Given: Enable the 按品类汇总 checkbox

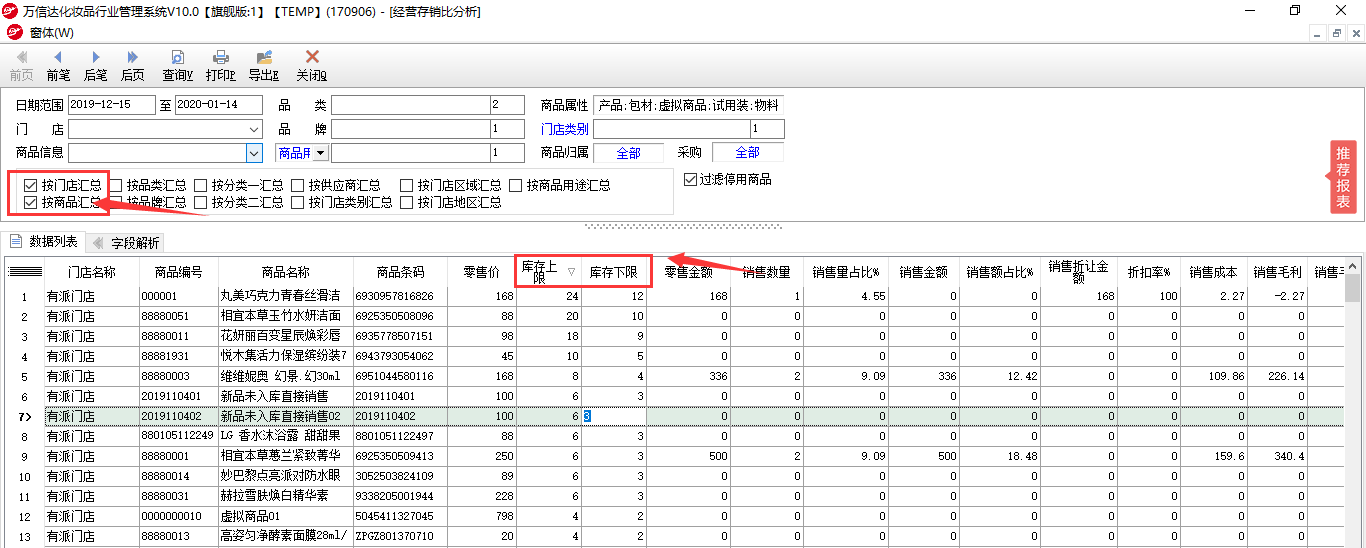Looking at the screenshot, I should tap(116, 185).
